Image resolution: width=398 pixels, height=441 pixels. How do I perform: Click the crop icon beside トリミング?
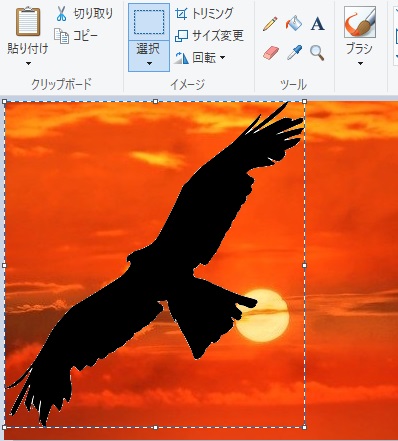(x=181, y=14)
